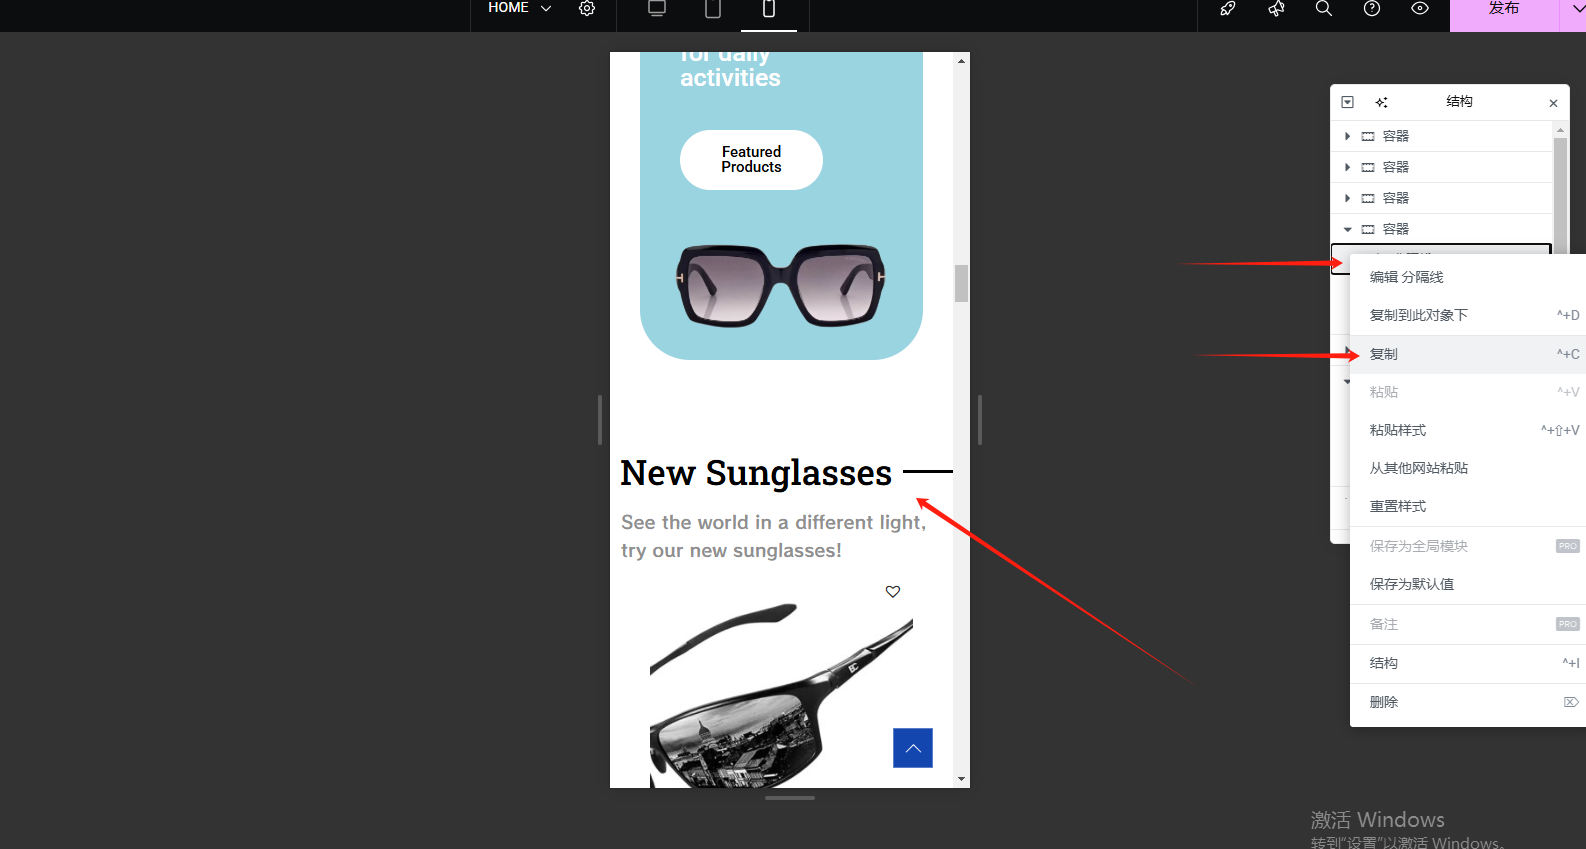Click the AI sparkle icon in structure panel

(1381, 103)
